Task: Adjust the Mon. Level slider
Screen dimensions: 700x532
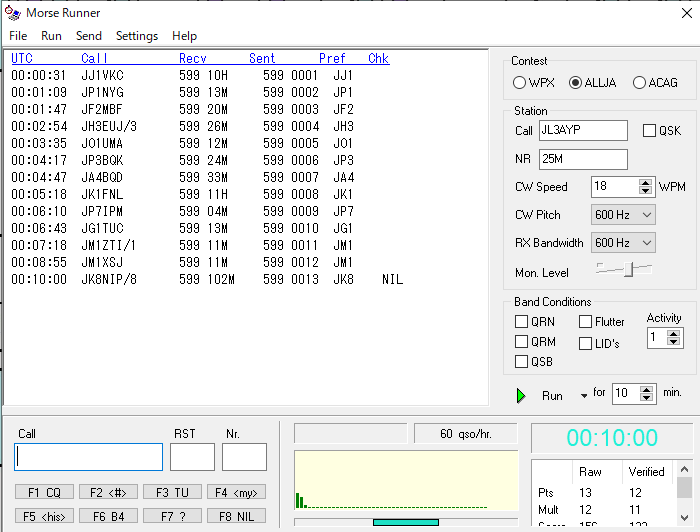Action: click(629, 269)
